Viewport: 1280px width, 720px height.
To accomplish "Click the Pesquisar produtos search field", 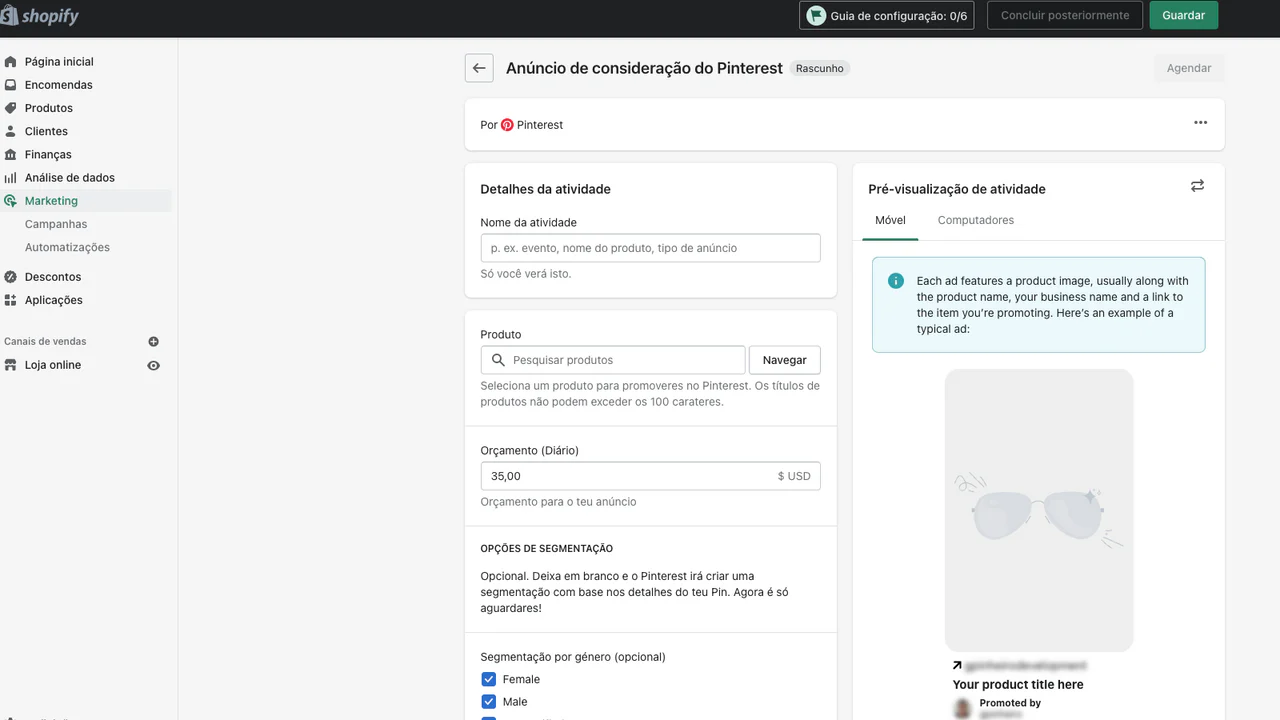I will (x=613, y=360).
